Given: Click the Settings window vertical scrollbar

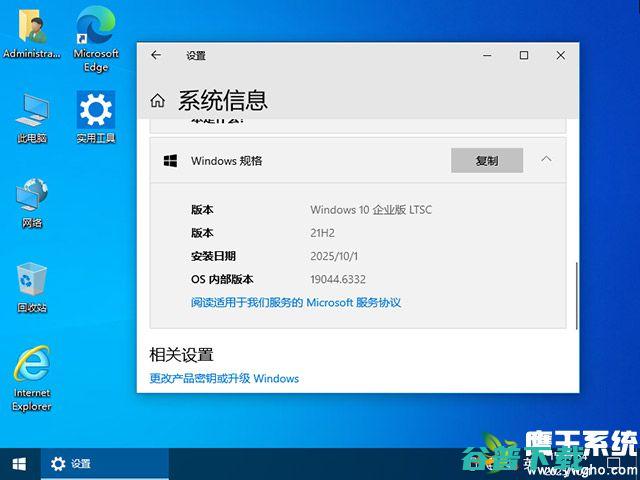Looking at the screenshot, I should 577,296.
